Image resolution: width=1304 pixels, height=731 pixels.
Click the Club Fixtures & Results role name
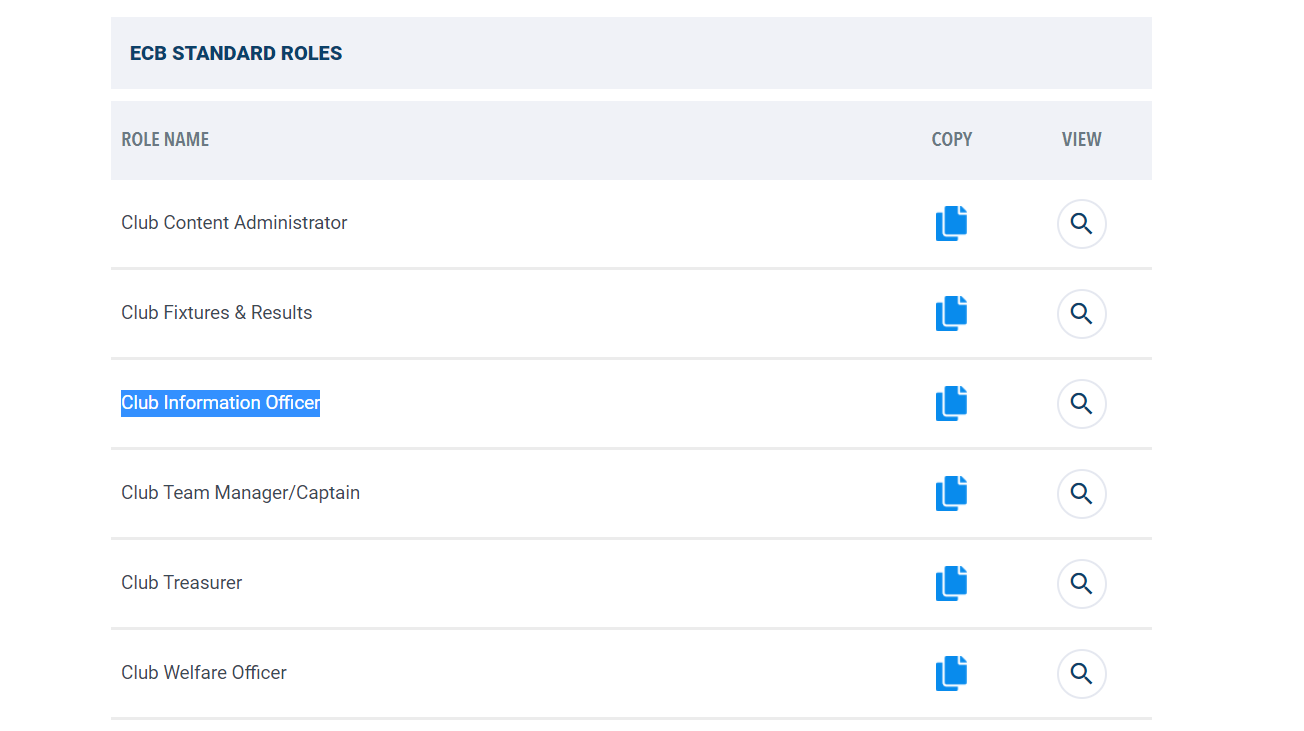(217, 313)
